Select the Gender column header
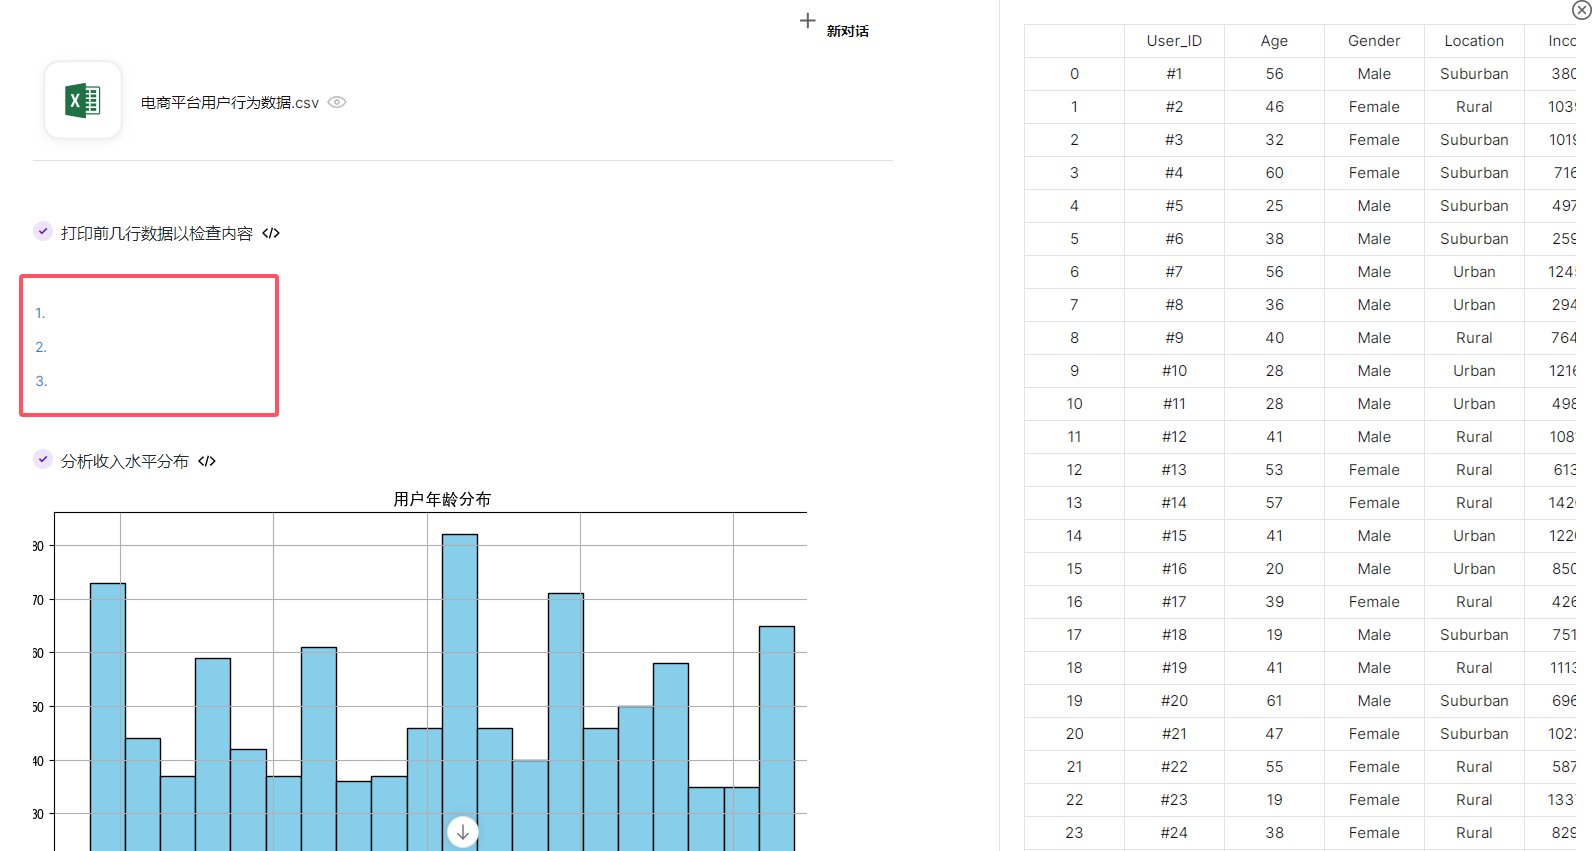Image resolution: width=1594 pixels, height=851 pixels. (1374, 41)
